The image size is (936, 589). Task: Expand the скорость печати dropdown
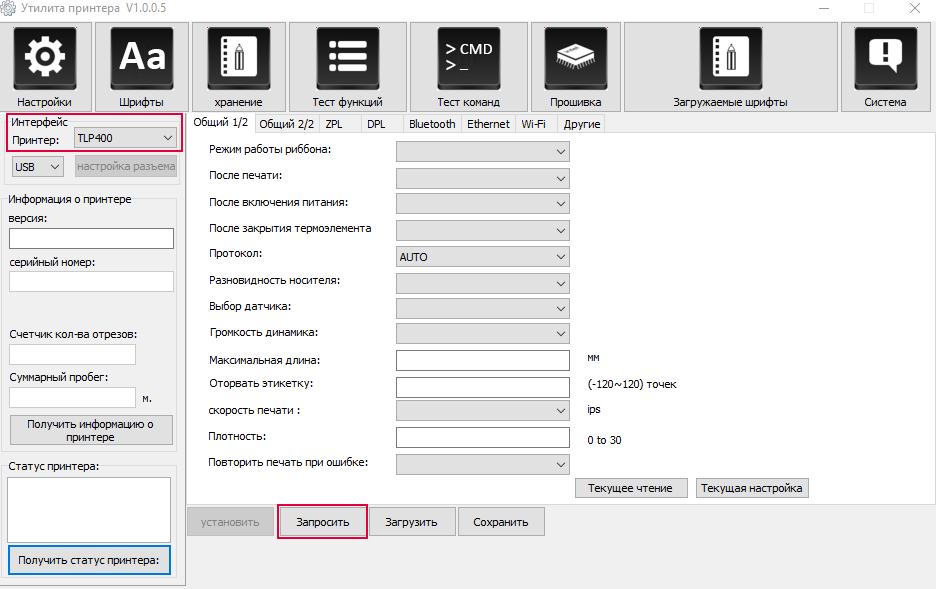click(x=482, y=410)
